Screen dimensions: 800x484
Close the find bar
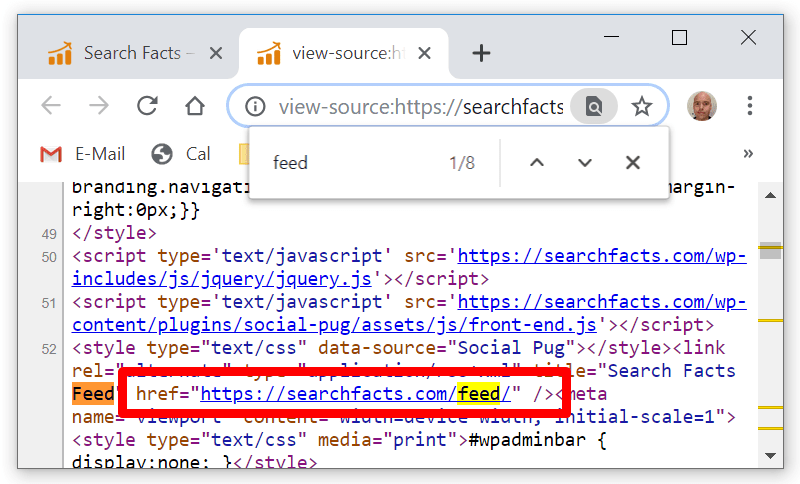633,163
